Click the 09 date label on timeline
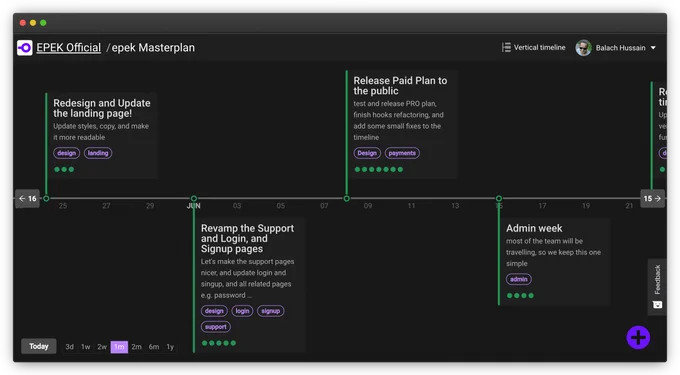The height and width of the screenshot is (375, 680). (368, 206)
